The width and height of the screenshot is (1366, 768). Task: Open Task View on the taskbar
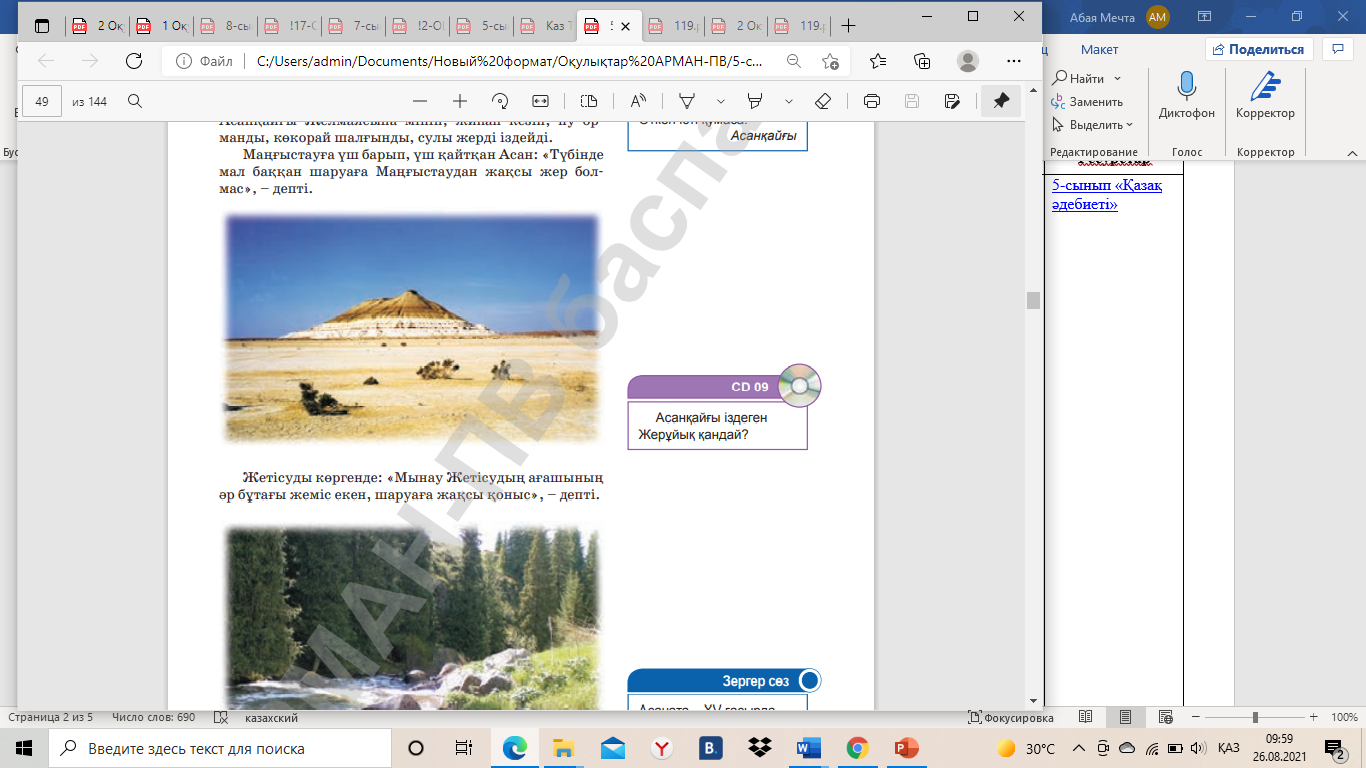tap(464, 748)
